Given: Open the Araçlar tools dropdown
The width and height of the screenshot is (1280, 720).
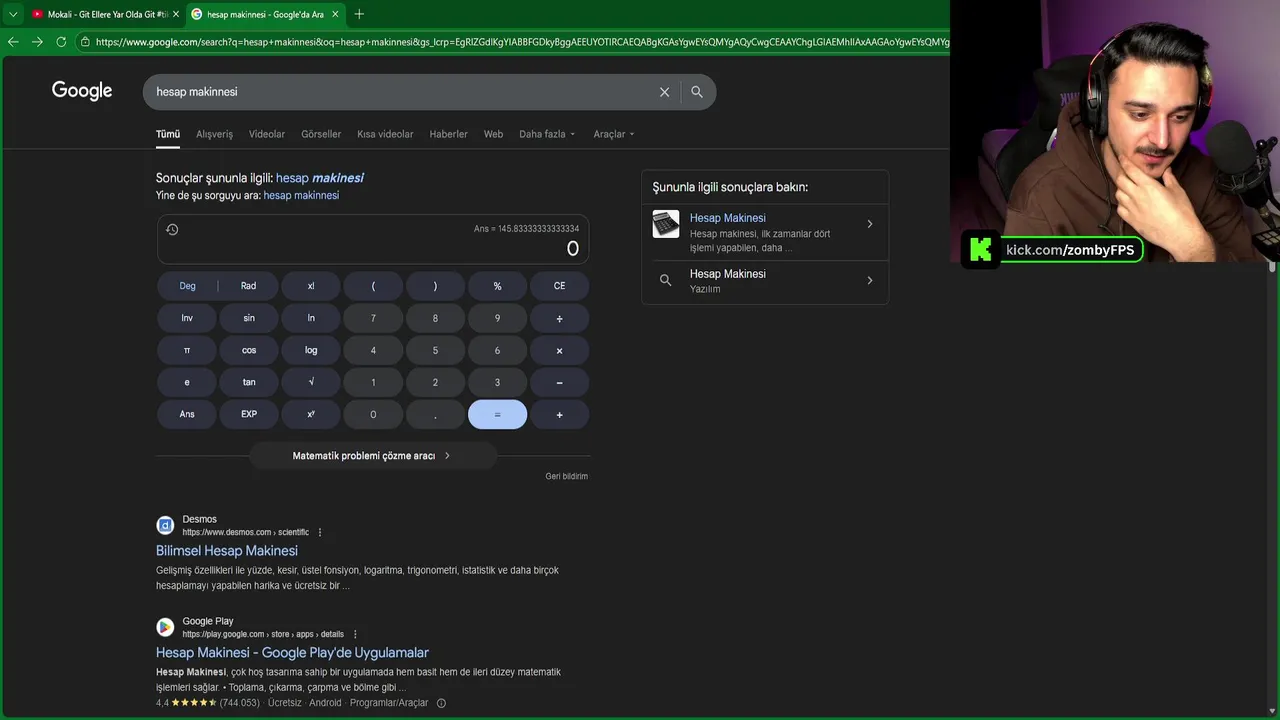Looking at the screenshot, I should point(614,134).
